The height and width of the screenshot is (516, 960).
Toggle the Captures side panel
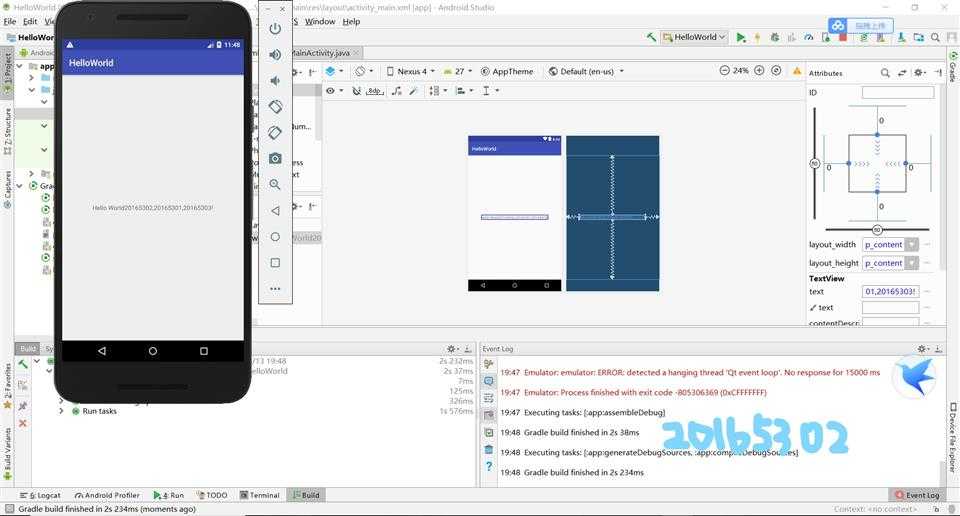click(x=7, y=189)
